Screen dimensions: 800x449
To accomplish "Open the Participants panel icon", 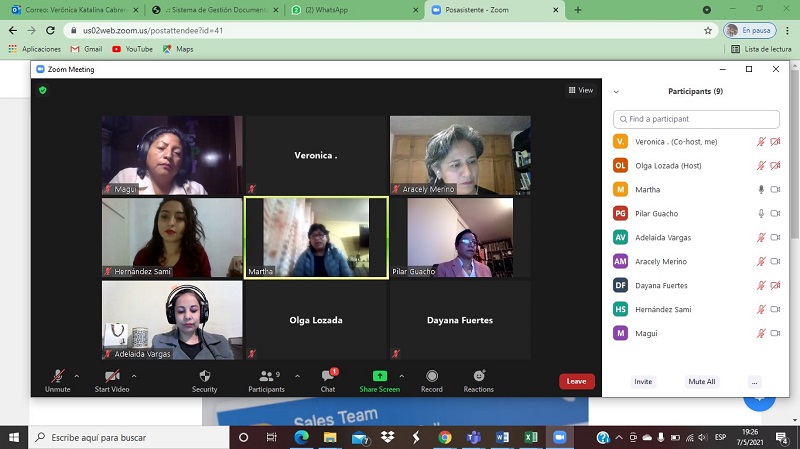I will (266, 377).
